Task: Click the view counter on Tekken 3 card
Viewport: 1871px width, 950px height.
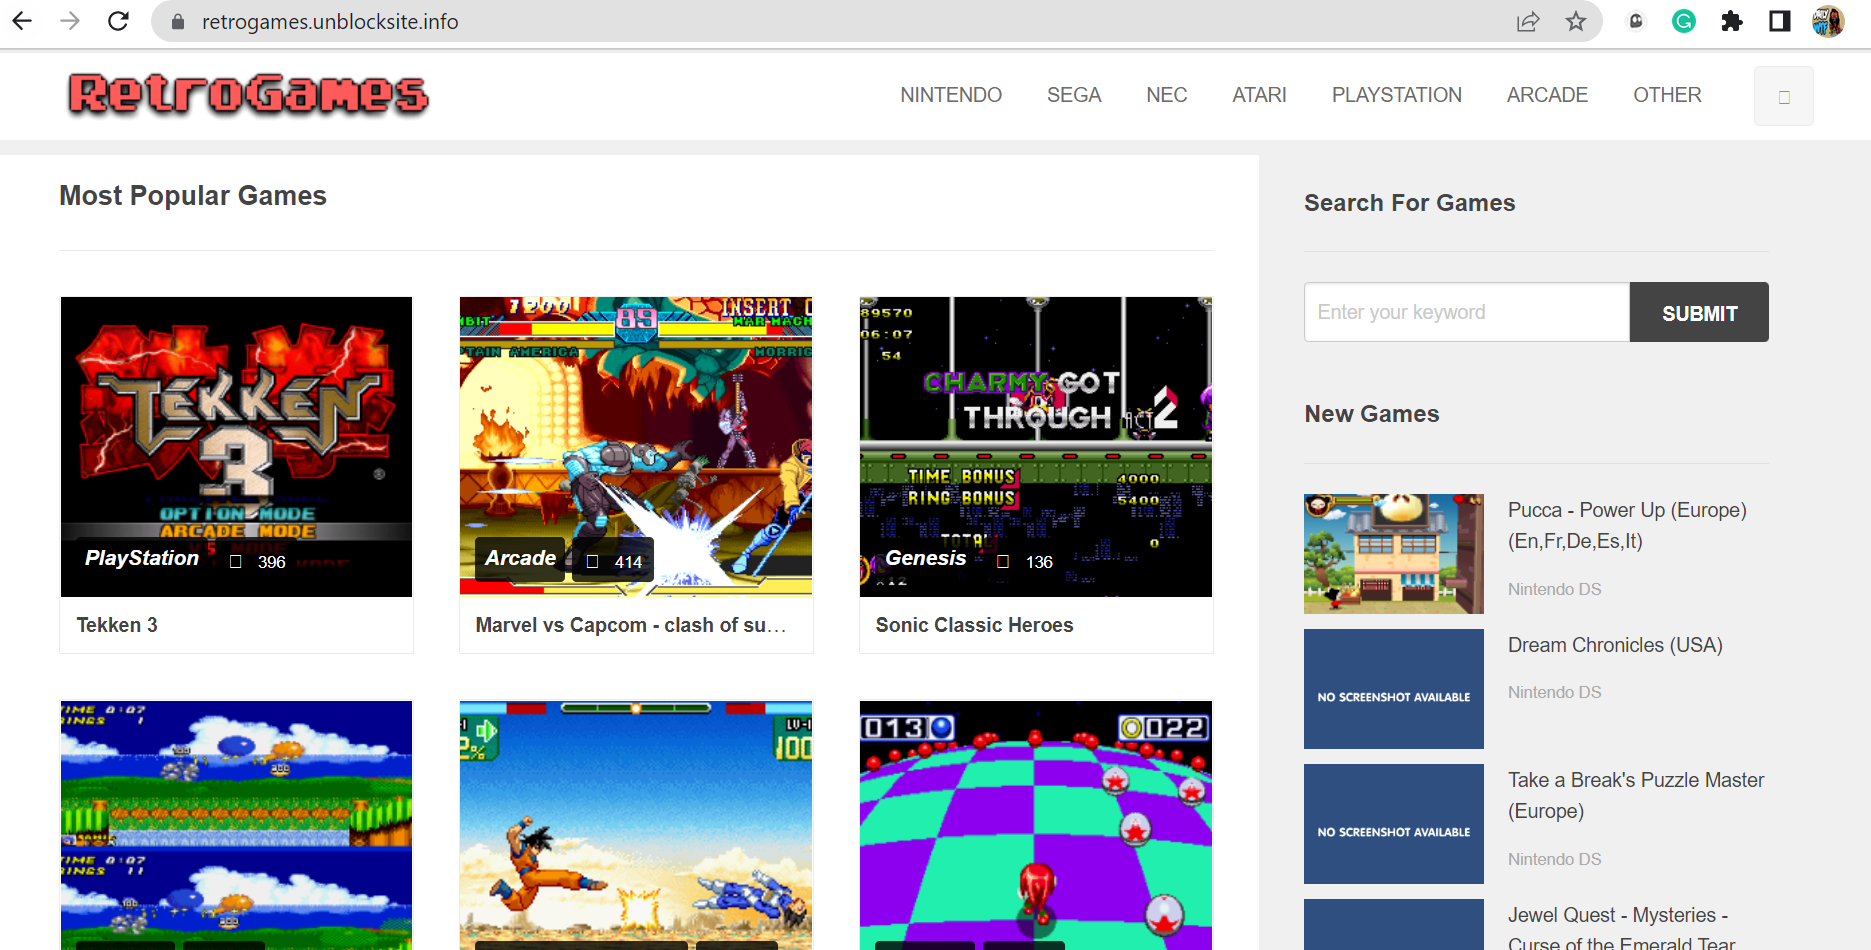Action: pyautogui.click(x=253, y=561)
